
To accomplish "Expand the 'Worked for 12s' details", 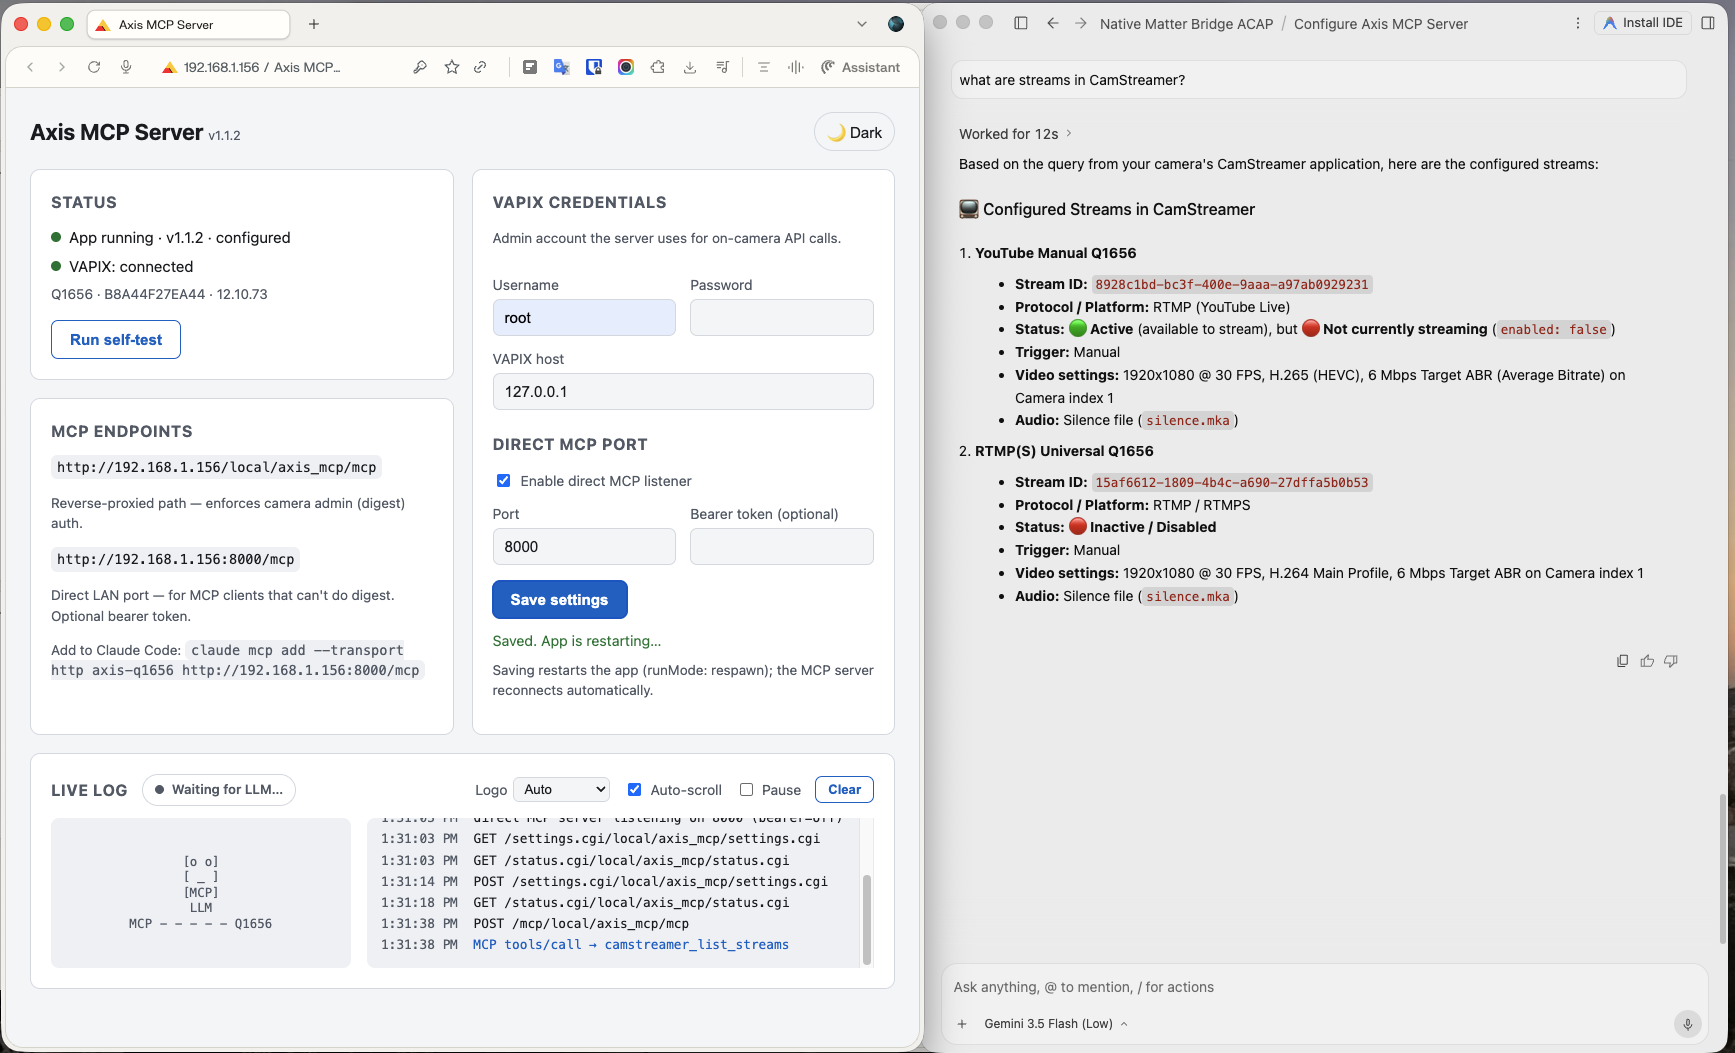I will click(x=1016, y=134).
